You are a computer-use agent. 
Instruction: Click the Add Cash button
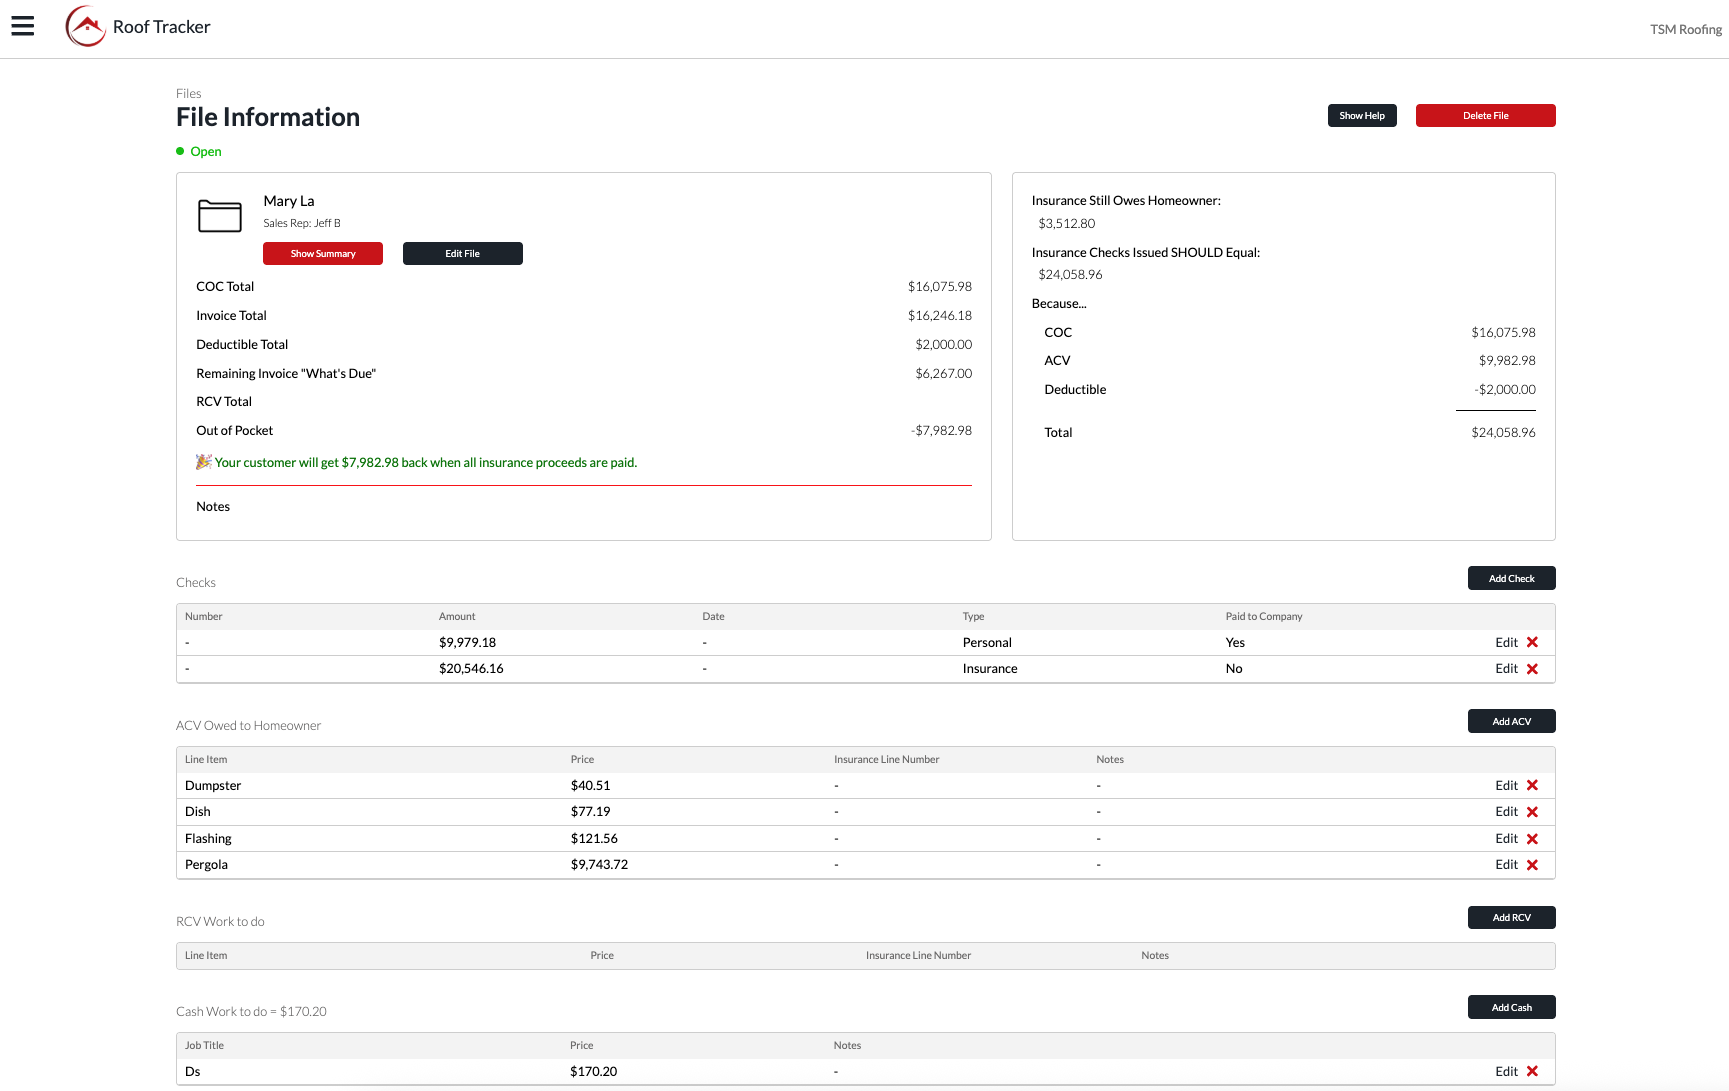pyautogui.click(x=1511, y=1008)
